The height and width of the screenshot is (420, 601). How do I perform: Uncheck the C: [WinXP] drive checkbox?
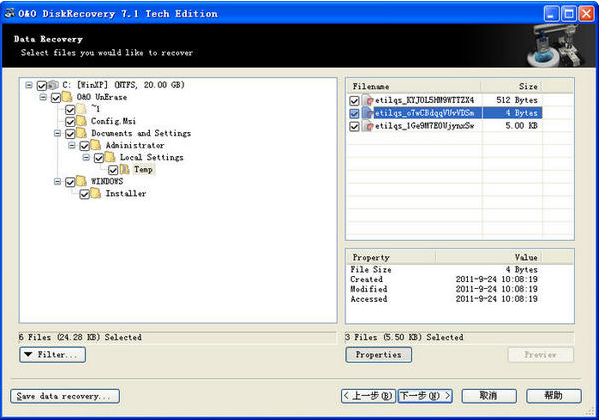coord(42,85)
